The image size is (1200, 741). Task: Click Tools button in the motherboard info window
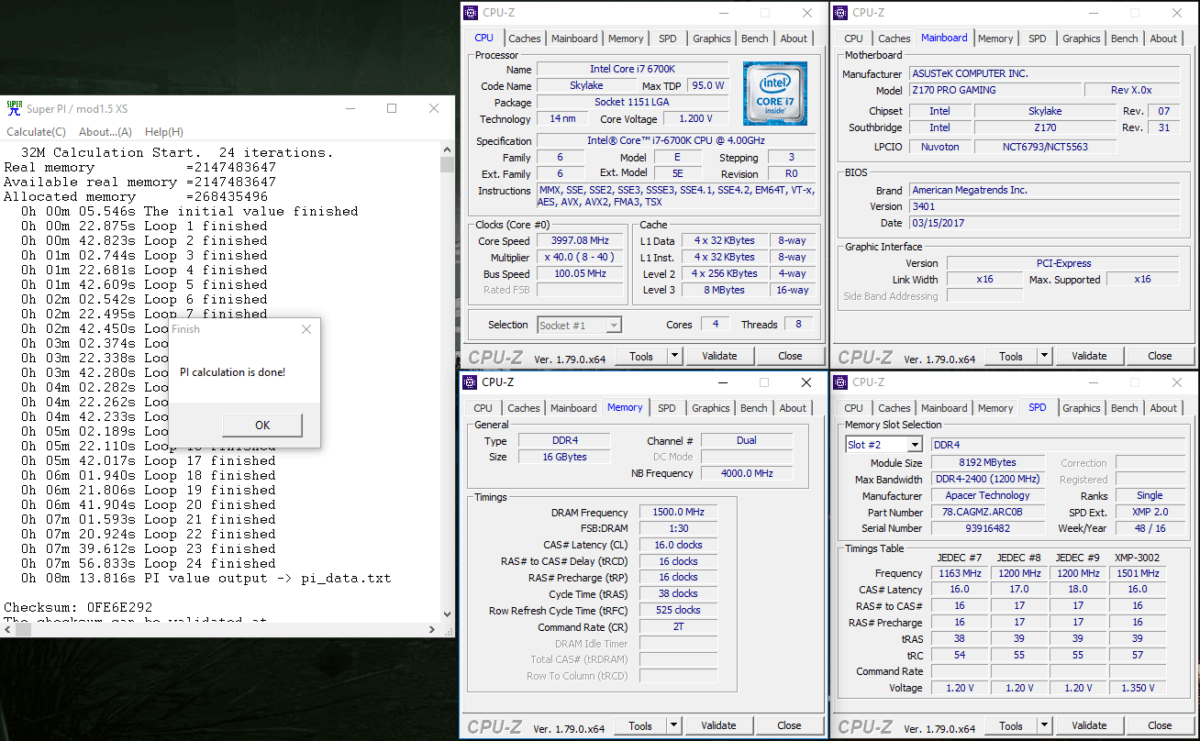click(x=1011, y=356)
